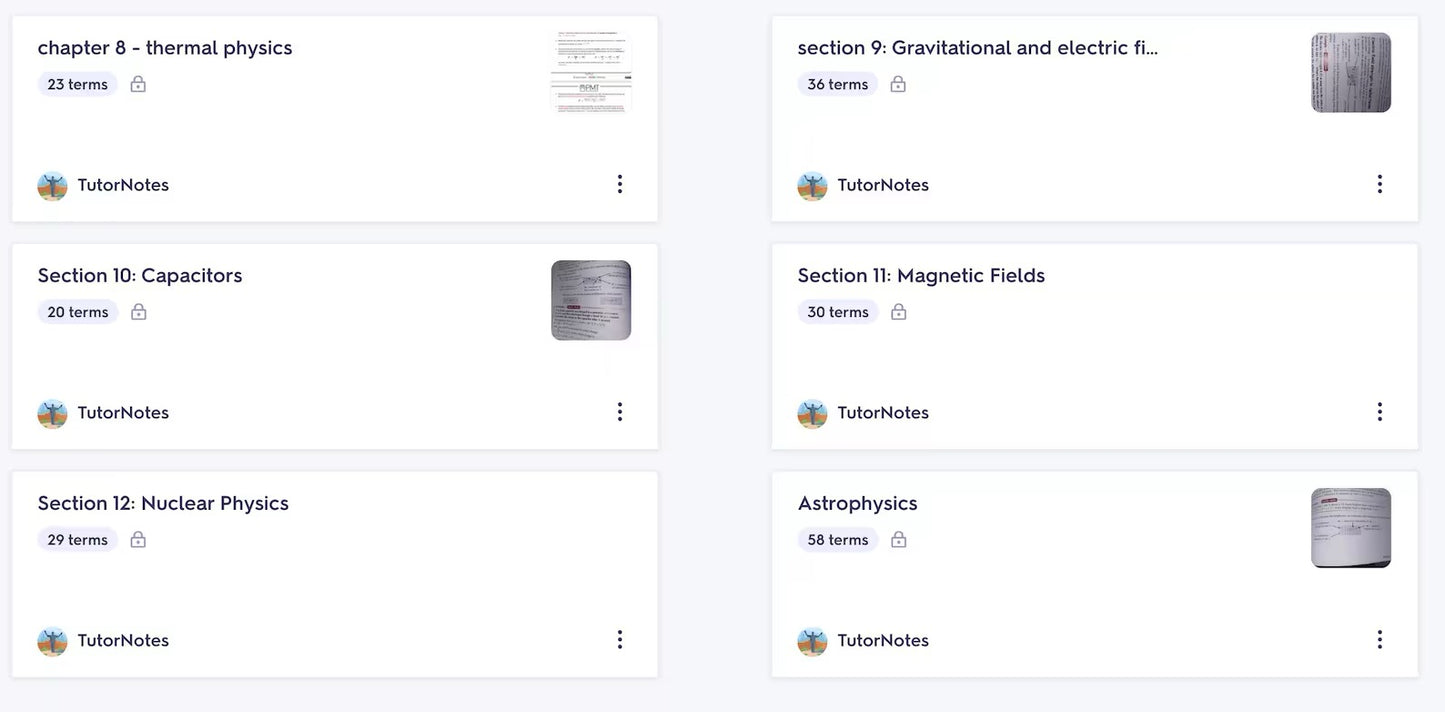Click lock icon beside 23 terms

tap(138, 84)
